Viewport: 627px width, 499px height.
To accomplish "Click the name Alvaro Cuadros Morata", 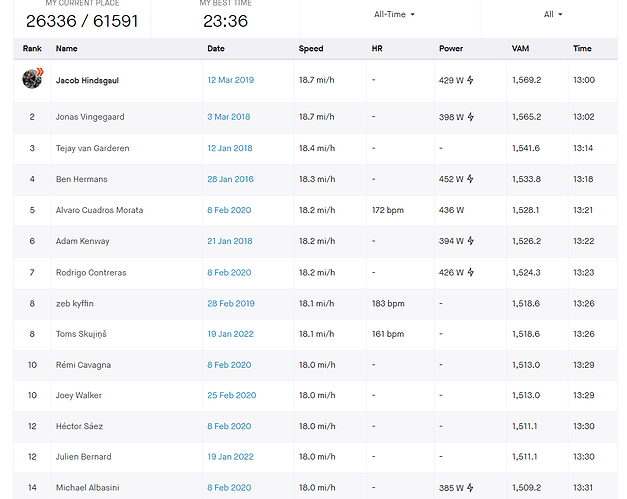I will [x=99, y=210].
